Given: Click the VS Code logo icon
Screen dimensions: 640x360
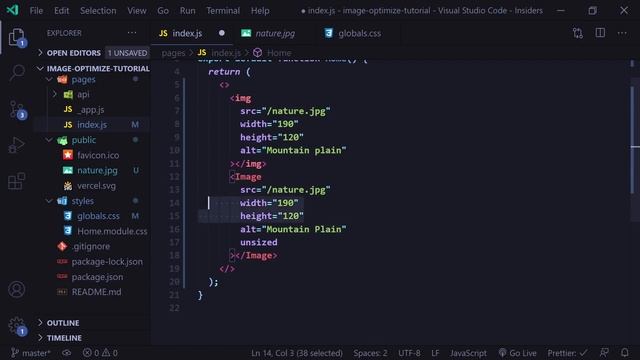Looking at the screenshot, I should pyautogui.click(x=12, y=10).
